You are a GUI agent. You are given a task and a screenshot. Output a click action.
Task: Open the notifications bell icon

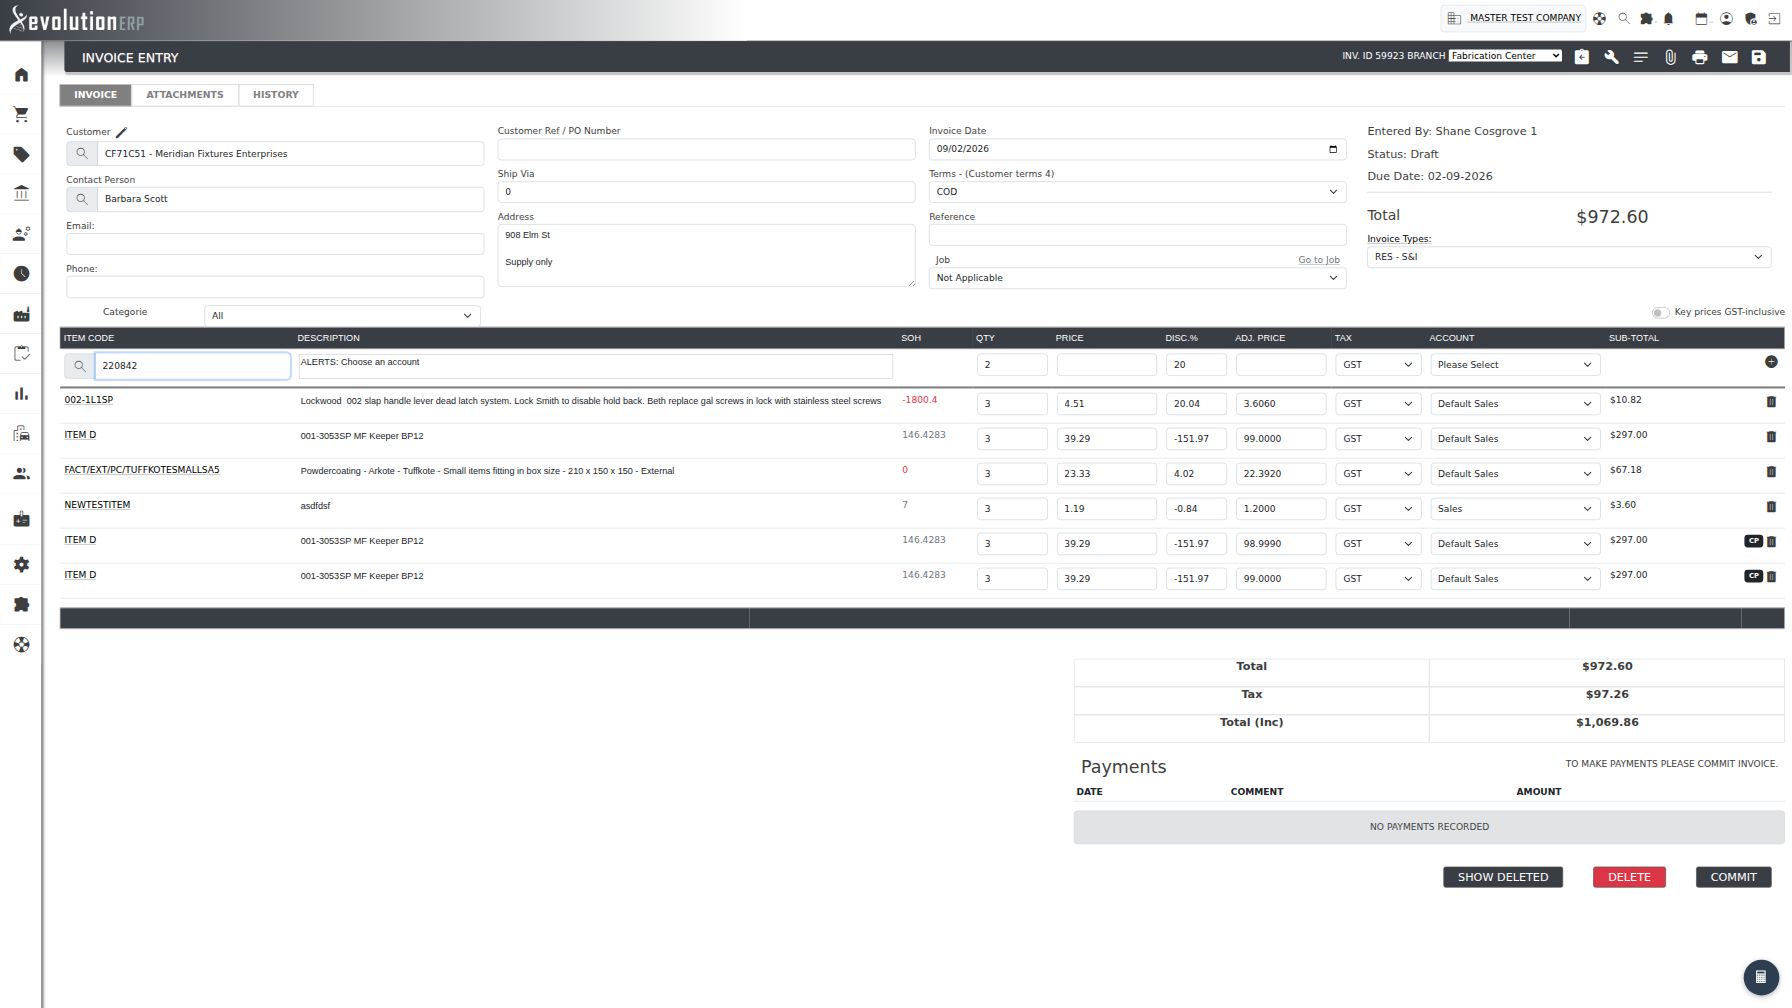pos(1668,18)
